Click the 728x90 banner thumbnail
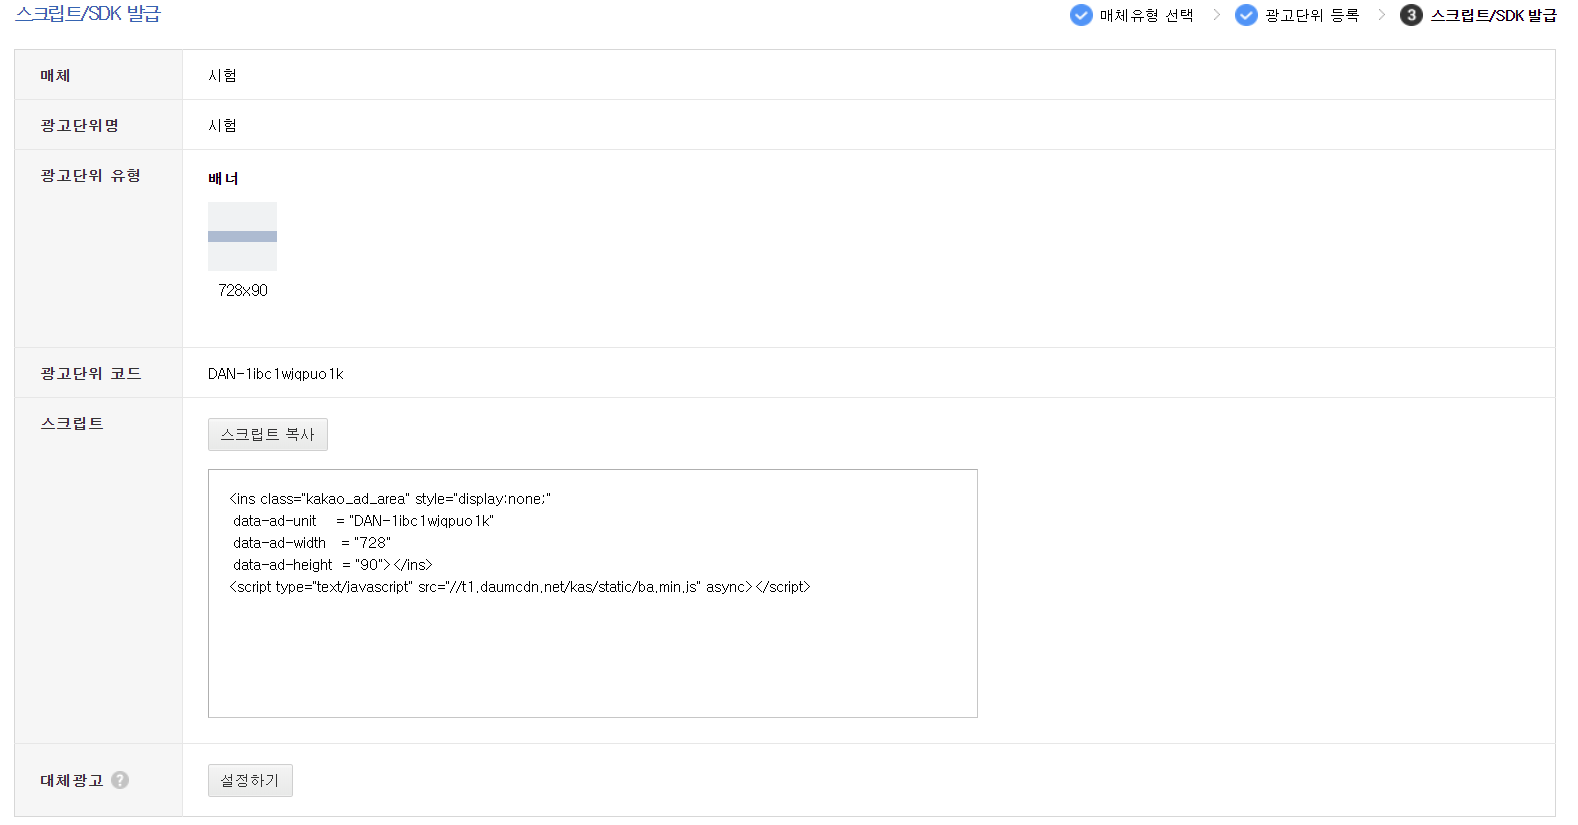Screen dimensions: 1578x825 point(242,236)
